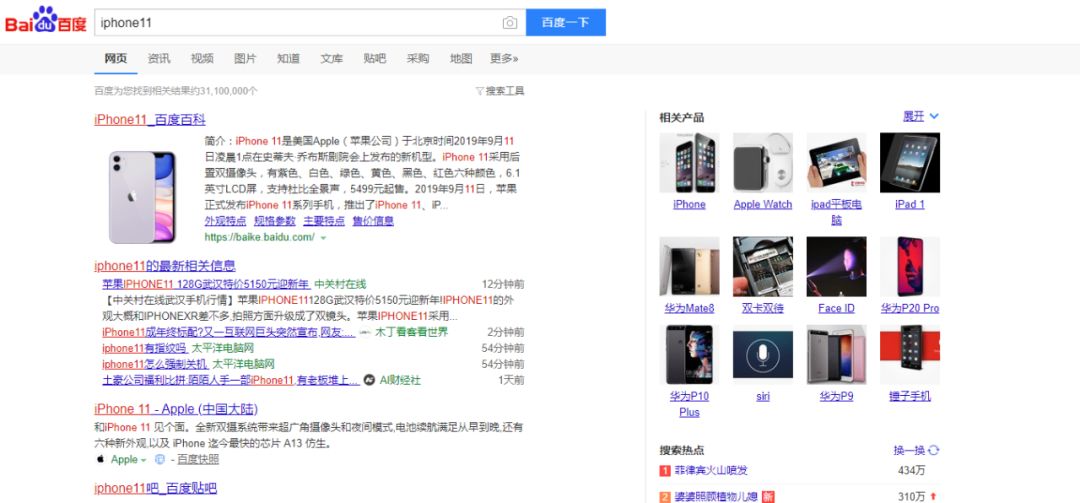This screenshot has width=1080, height=503.
Task: Click the 锤子手机 product thumbnail
Action: (910, 355)
